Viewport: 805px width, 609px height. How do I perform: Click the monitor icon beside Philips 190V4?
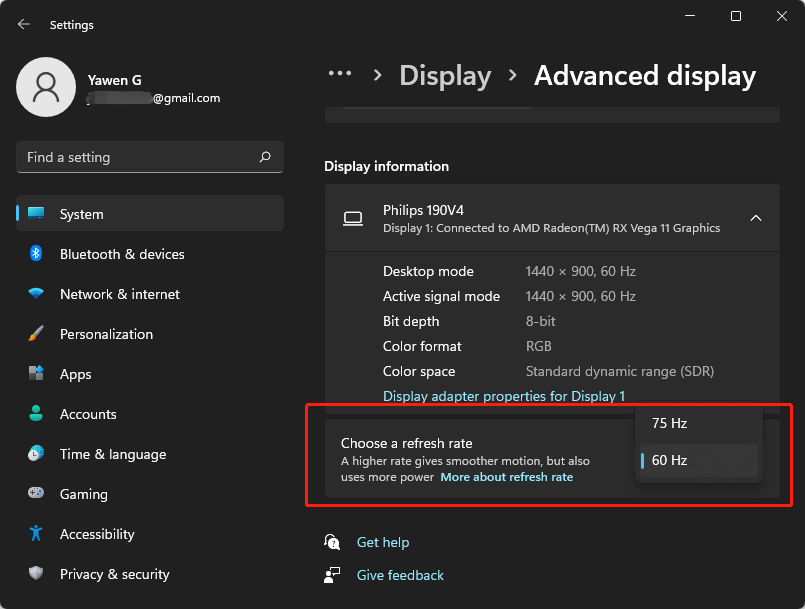coord(353,218)
